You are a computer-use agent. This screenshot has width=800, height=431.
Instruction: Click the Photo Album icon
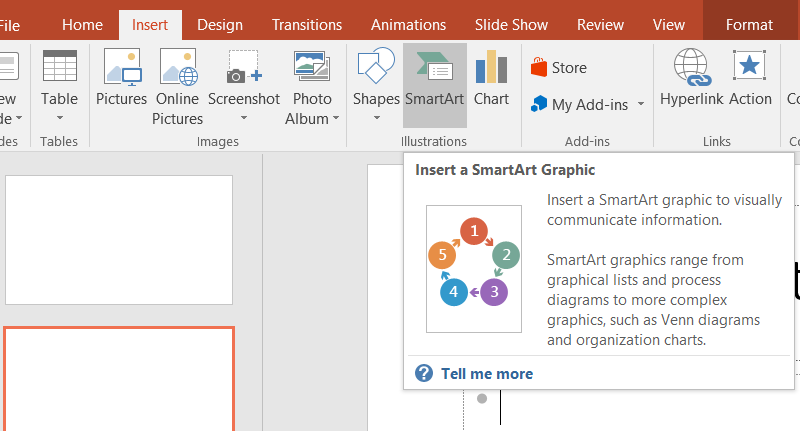click(312, 68)
